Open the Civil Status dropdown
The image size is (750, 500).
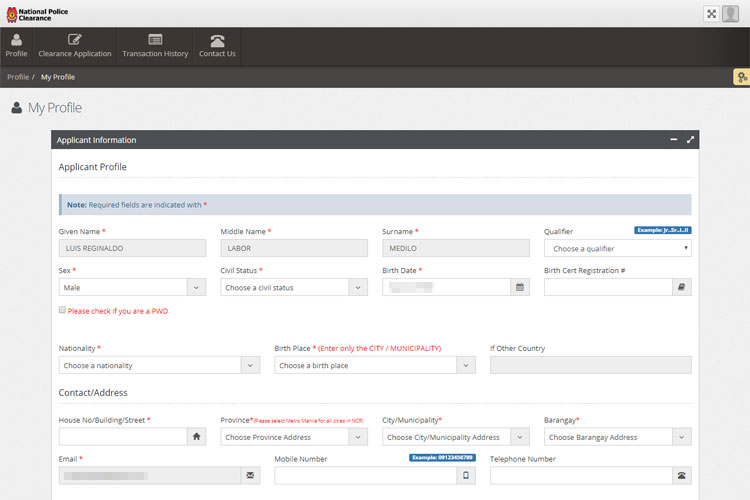(x=294, y=287)
